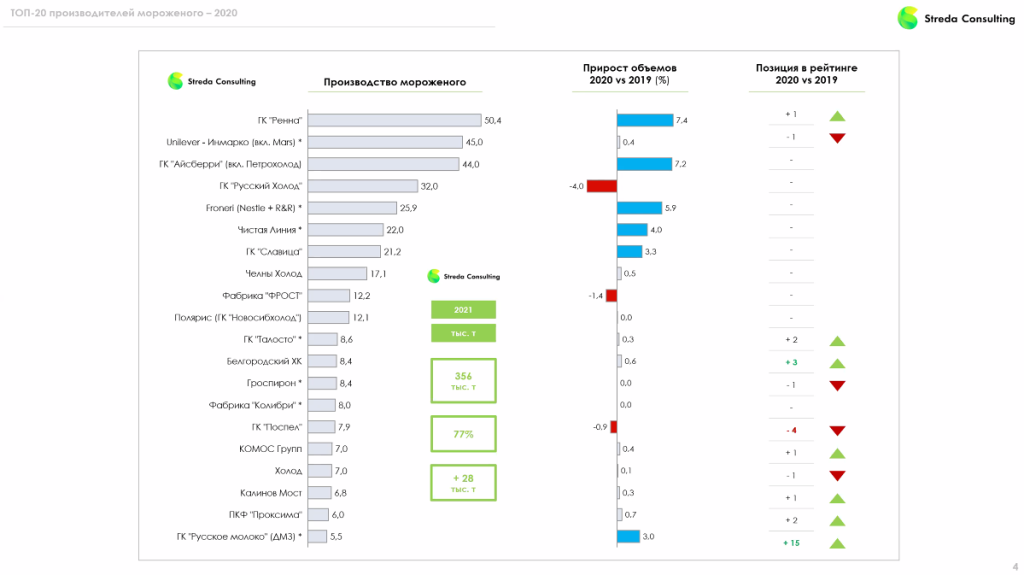
Task: Click the green up arrow in the ПКФ "Проксима" row
Action: click(x=837, y=521)
